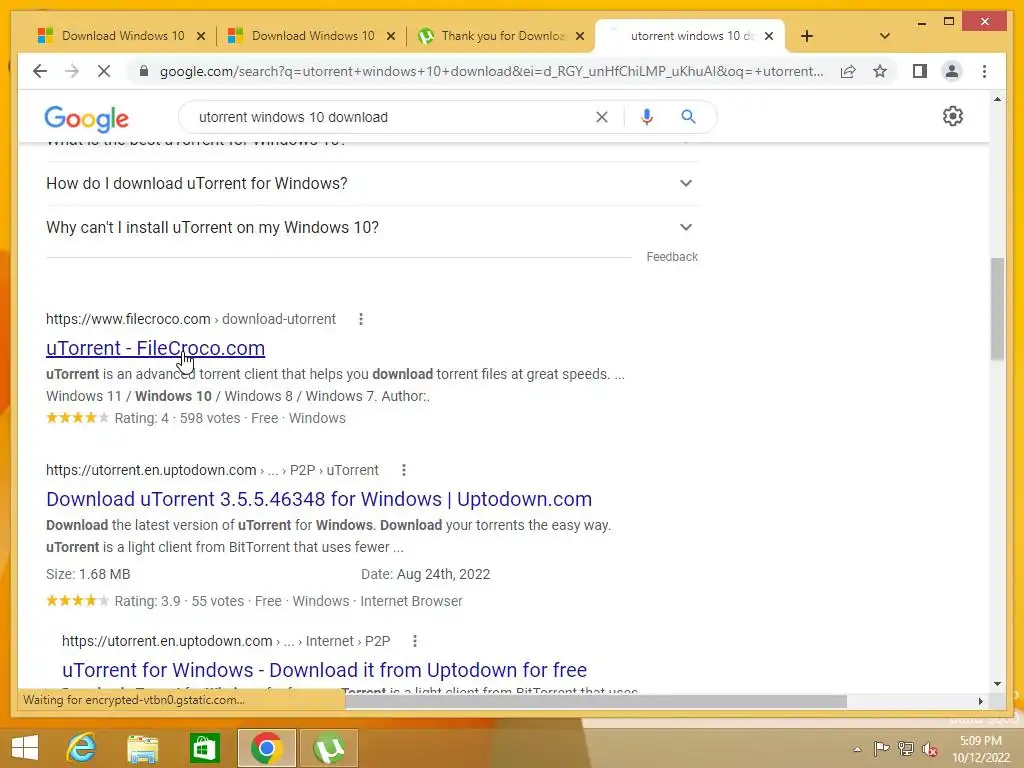This screenshot has height=768, width=1024.
Task: Close second Download Windows 10 tab
Action: [x=391, y=36]
